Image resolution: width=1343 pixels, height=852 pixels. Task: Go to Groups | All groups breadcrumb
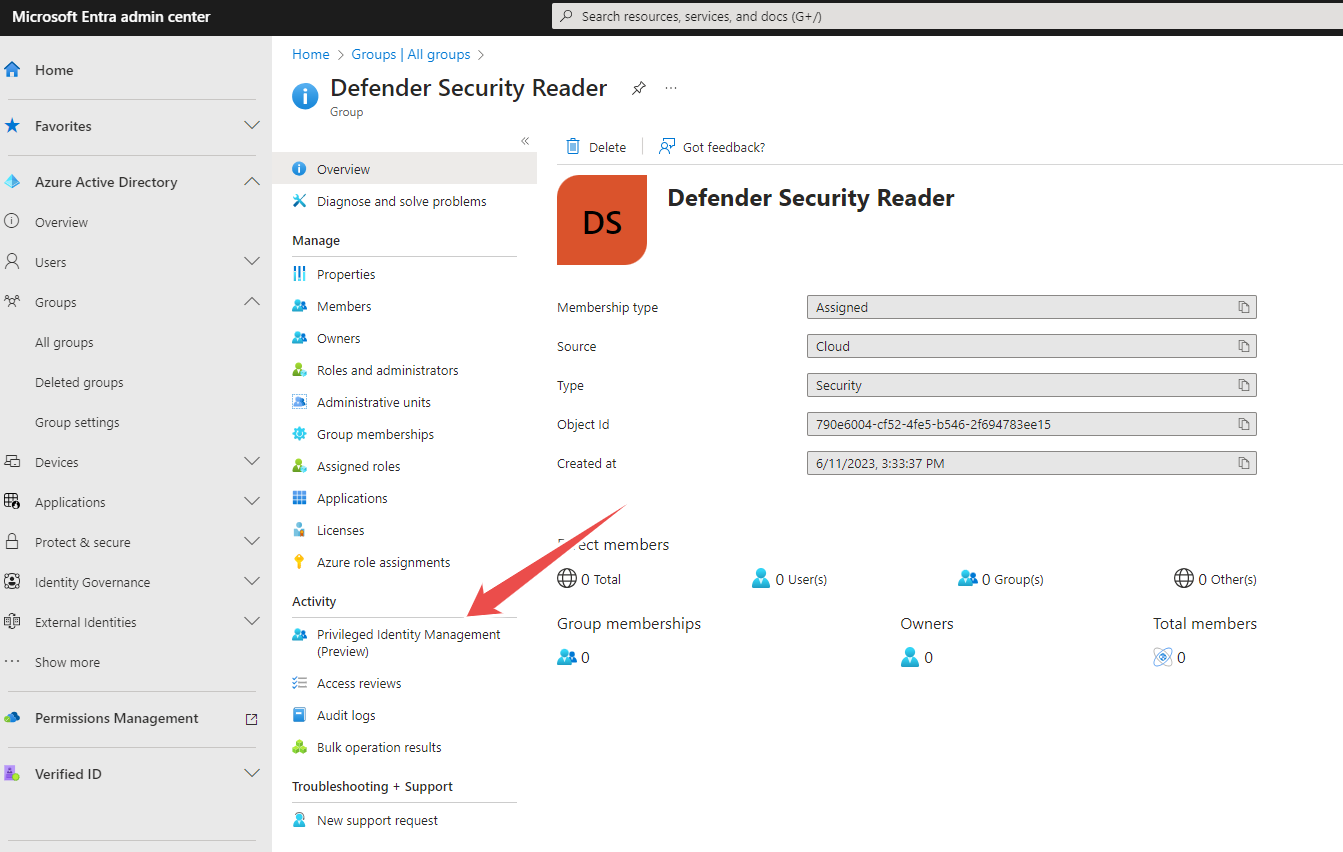pyautogui.click(x=411, y=55)
